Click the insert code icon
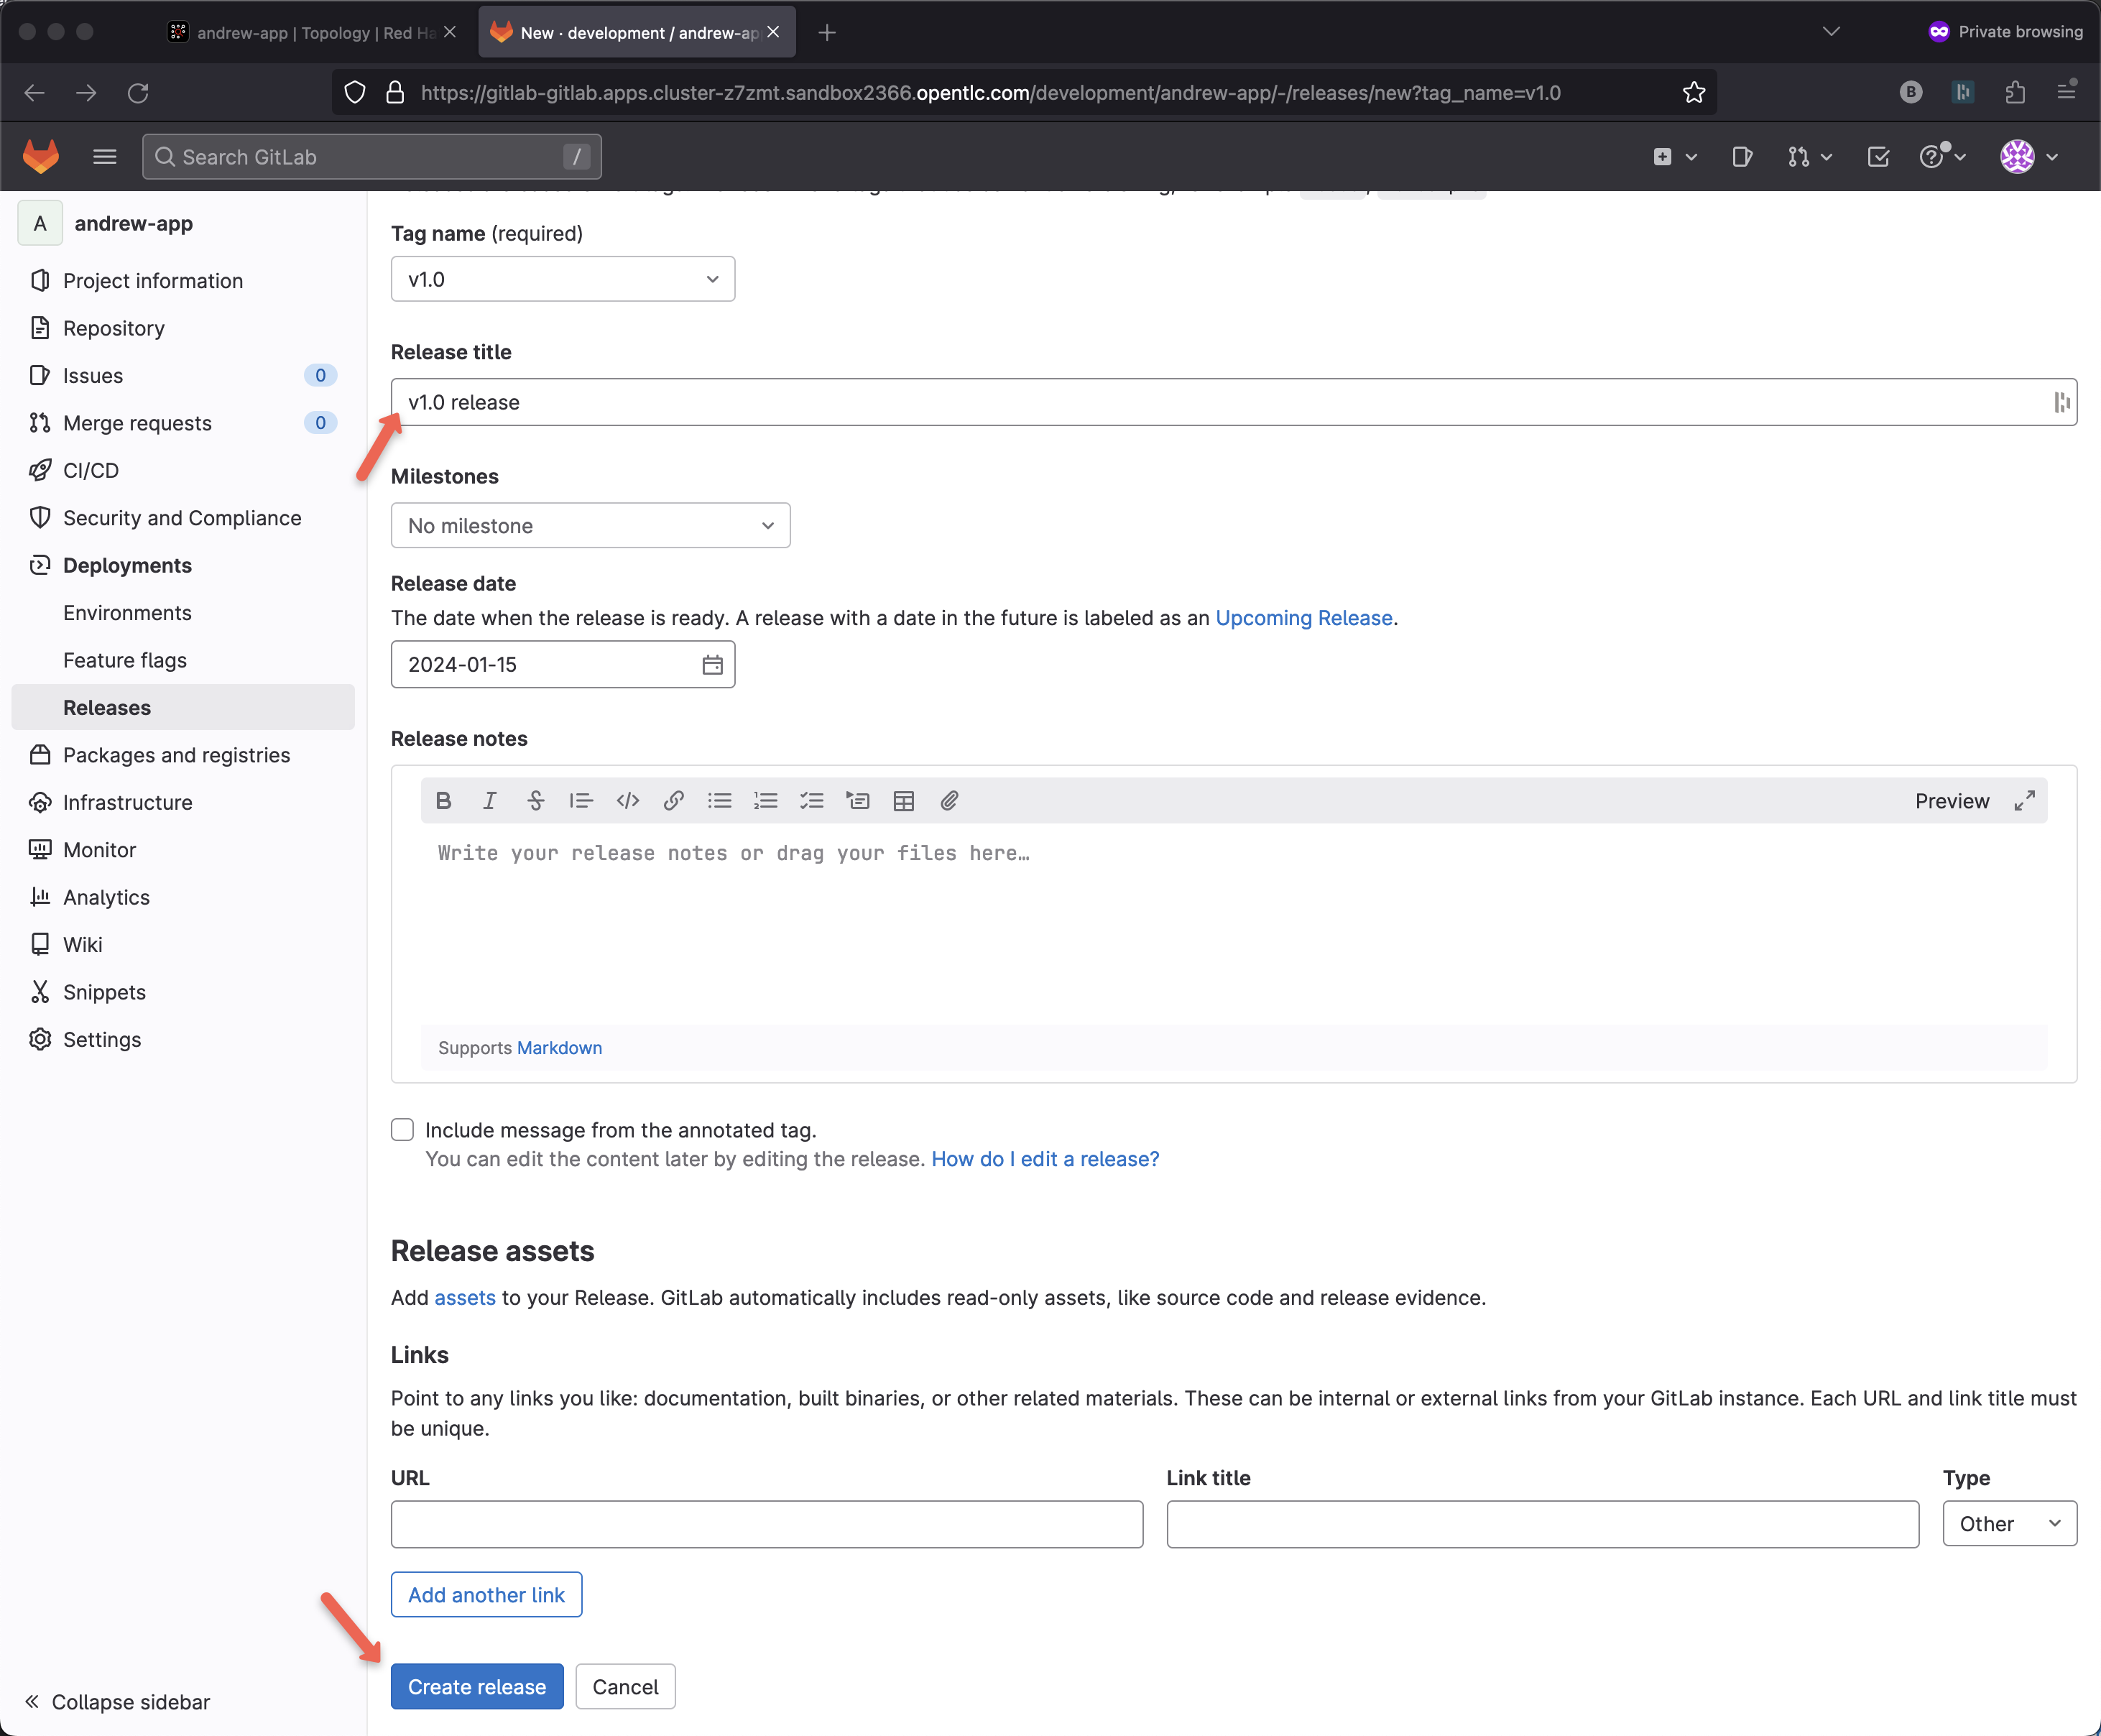Image resolution: width=2101 pixels, height=1736 pixels. click(628, 801)
